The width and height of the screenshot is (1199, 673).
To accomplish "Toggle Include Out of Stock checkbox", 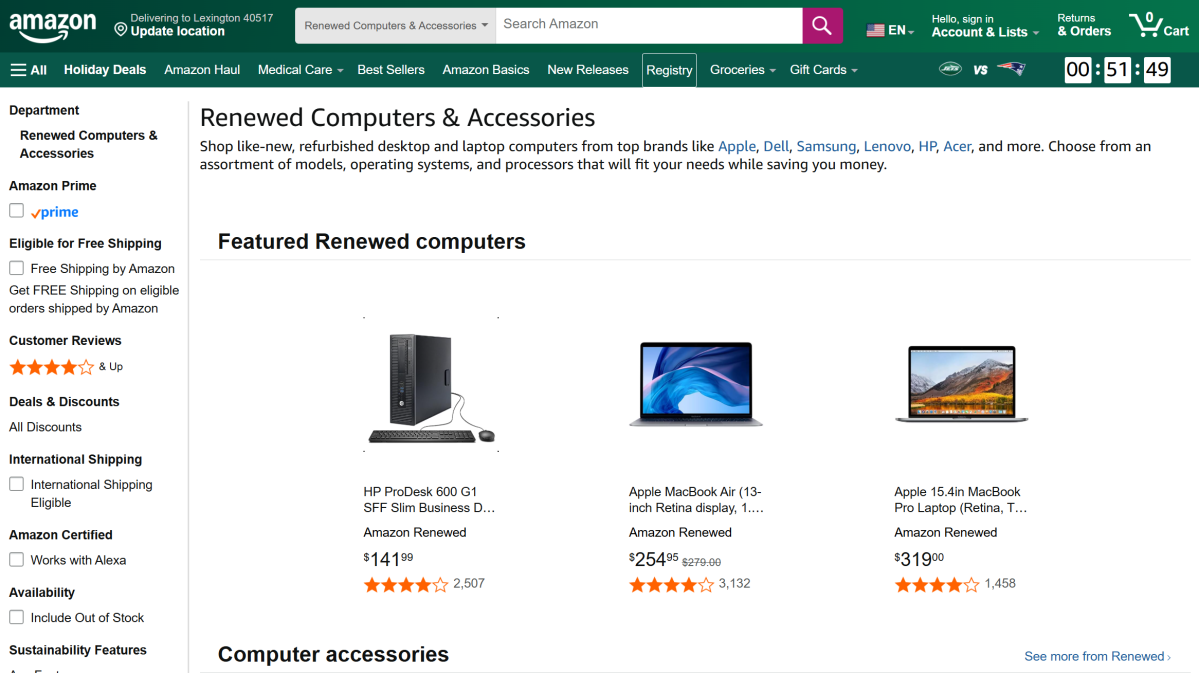I will [x=17, y=617].
